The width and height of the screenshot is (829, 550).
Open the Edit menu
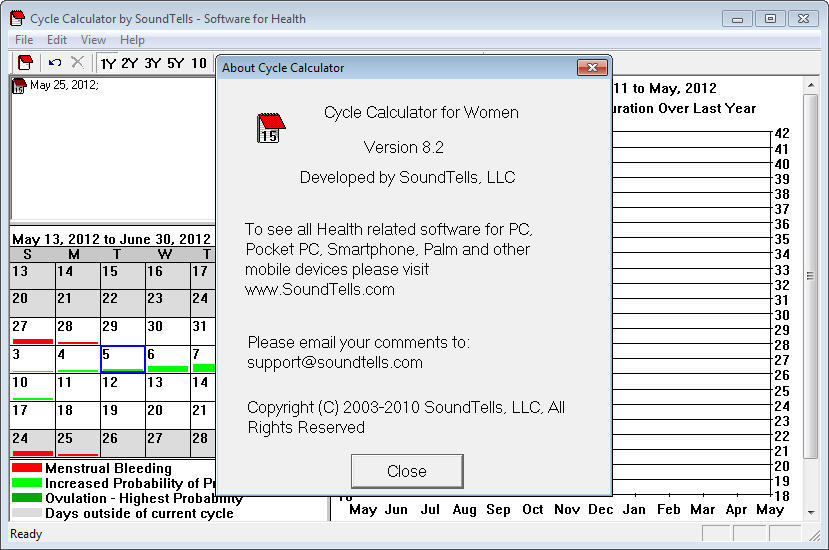(57, 40)
